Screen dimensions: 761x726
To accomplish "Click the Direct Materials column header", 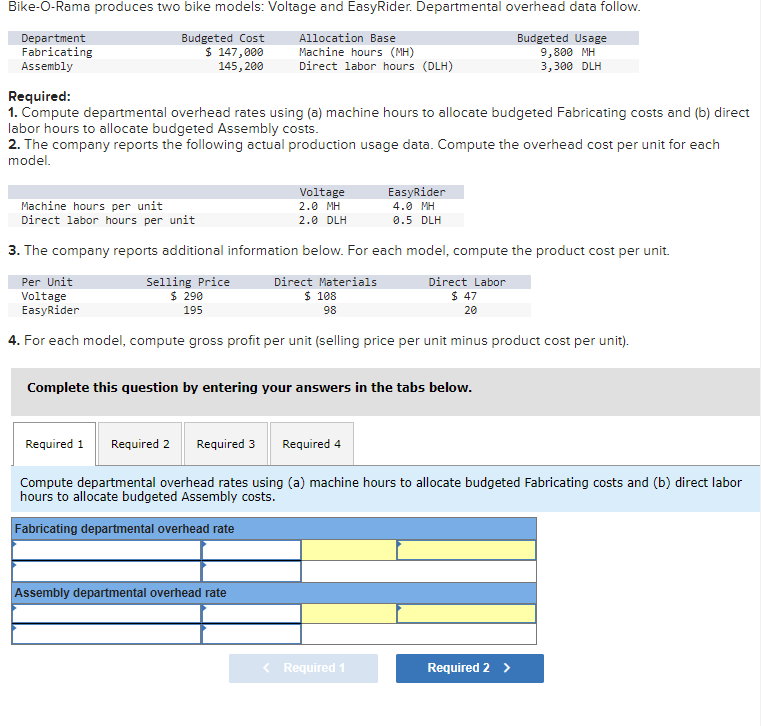I will (x=325, y=282).
